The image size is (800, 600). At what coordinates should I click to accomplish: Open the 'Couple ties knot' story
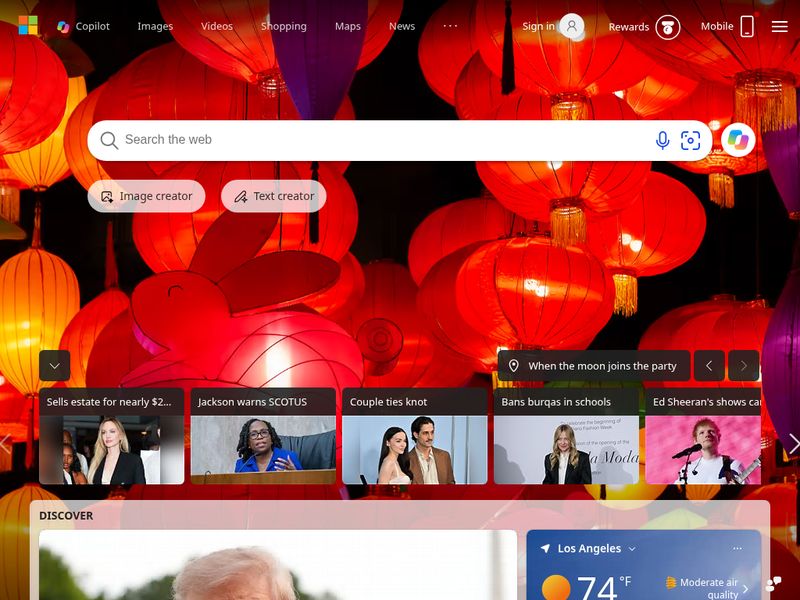[x=415, y=436]
